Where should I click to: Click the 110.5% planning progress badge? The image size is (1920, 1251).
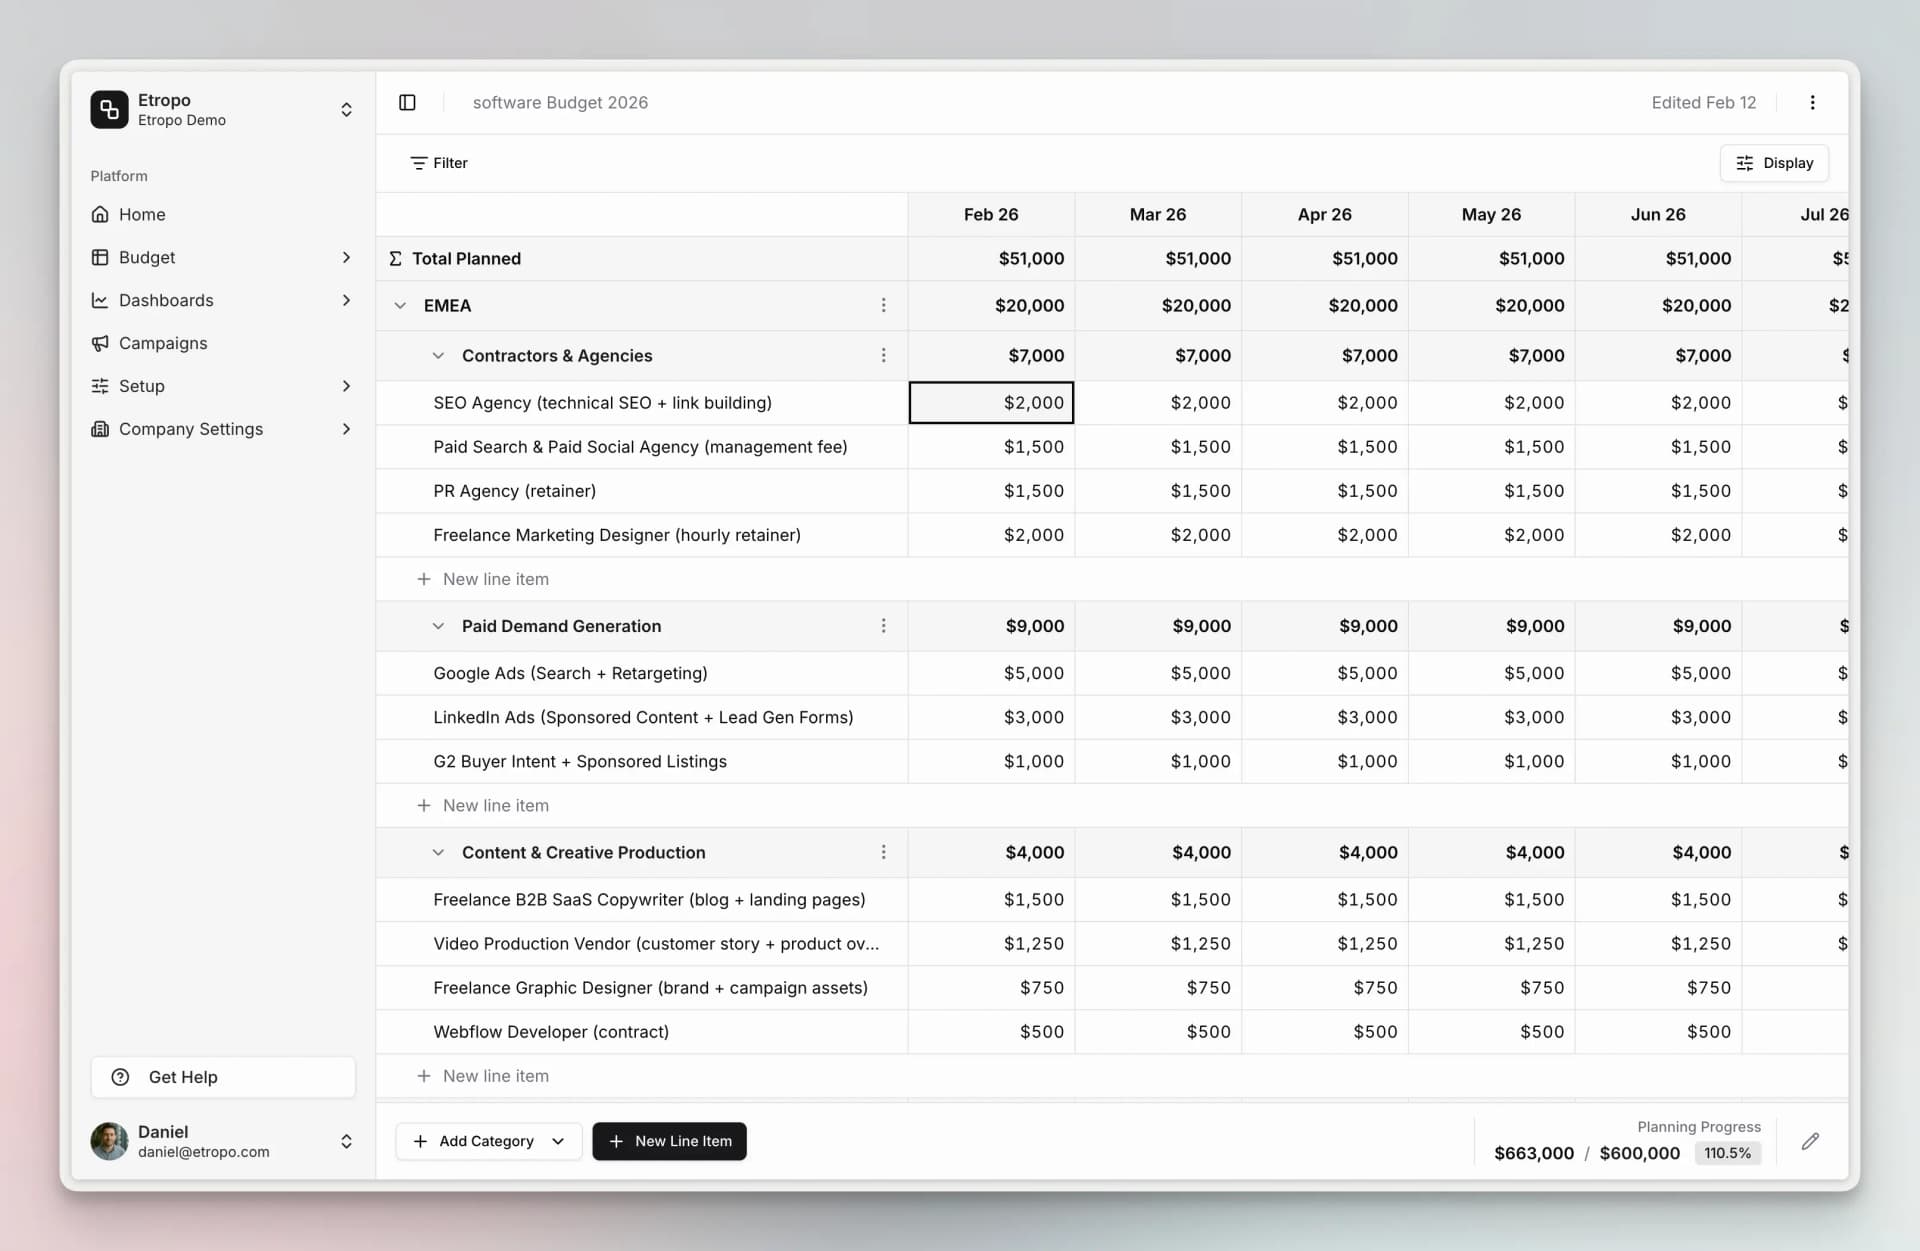[x=1728, y=1153]
